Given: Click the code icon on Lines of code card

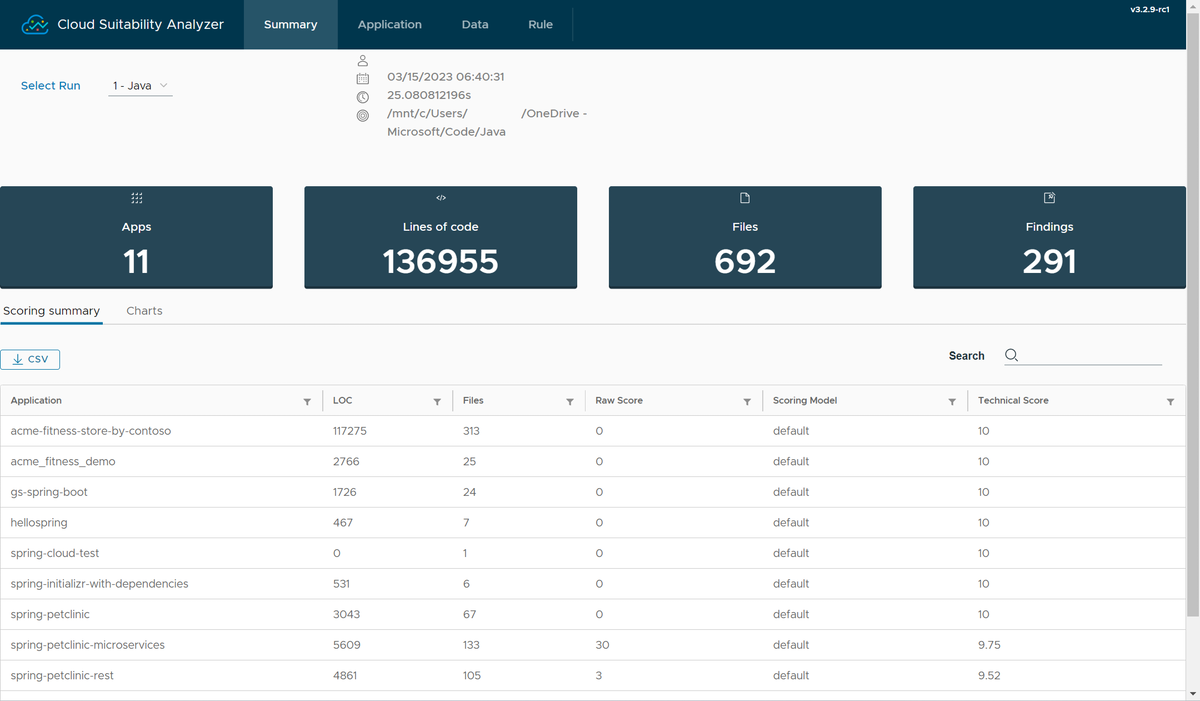Looking at the screenshot, I should 441,198.
